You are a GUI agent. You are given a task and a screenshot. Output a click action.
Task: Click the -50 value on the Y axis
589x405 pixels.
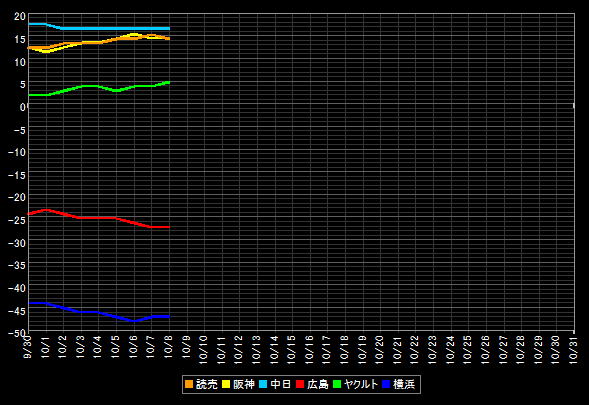17,333
